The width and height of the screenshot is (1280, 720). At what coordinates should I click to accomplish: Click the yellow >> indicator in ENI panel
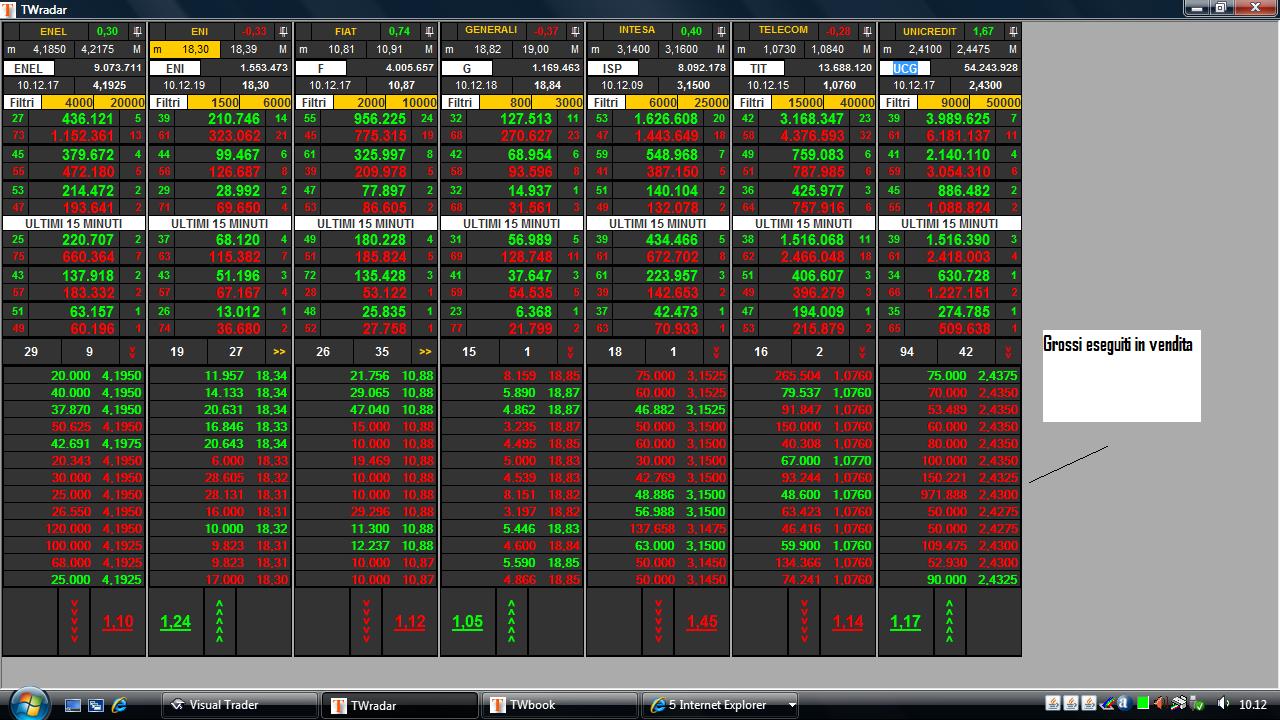278,352
